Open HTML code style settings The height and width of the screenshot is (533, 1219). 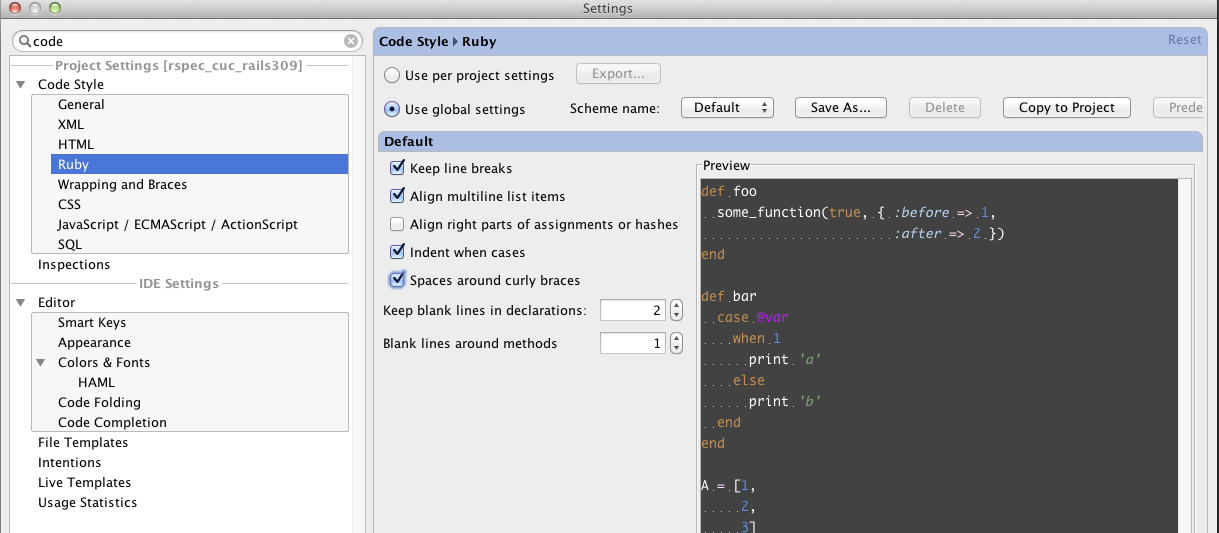click(76, 144)
